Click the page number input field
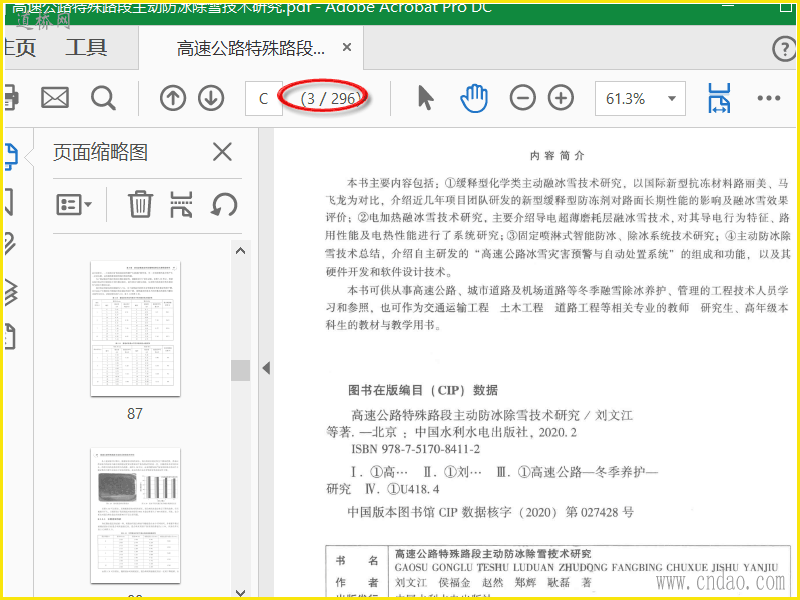Screen dimensions: 800x600 point(263,98)
